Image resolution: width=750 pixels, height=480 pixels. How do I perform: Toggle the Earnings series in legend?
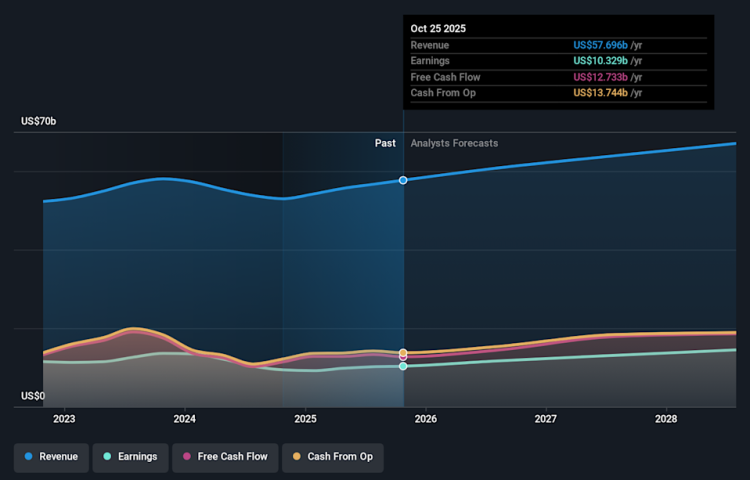point(130,457)
